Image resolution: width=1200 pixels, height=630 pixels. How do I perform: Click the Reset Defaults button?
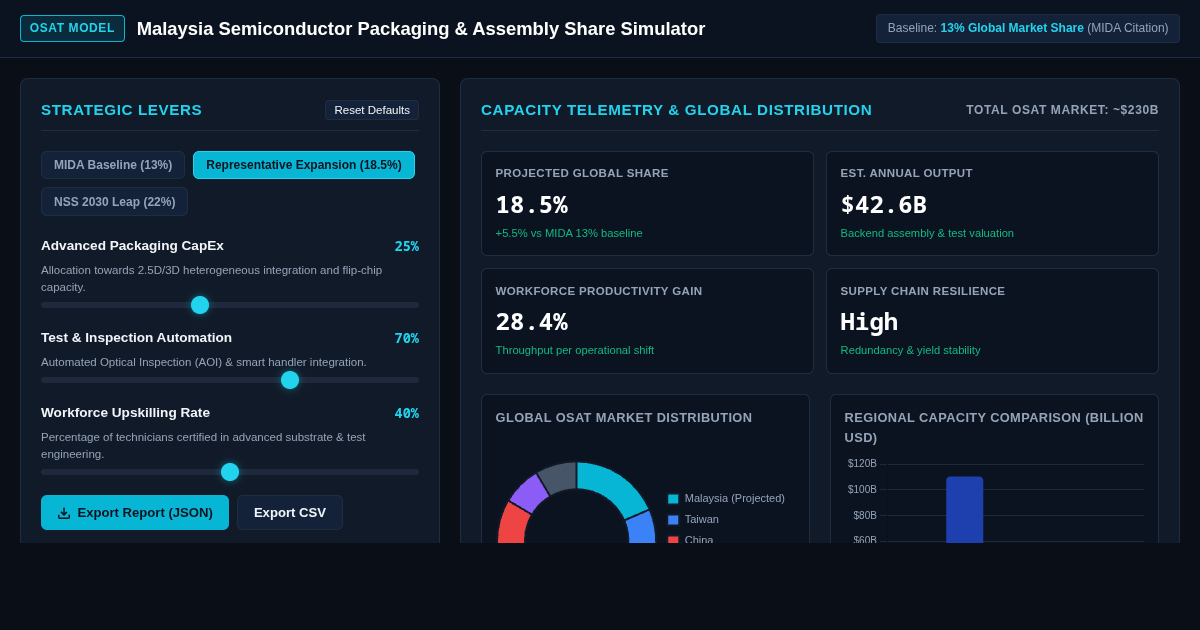(372, 110)
